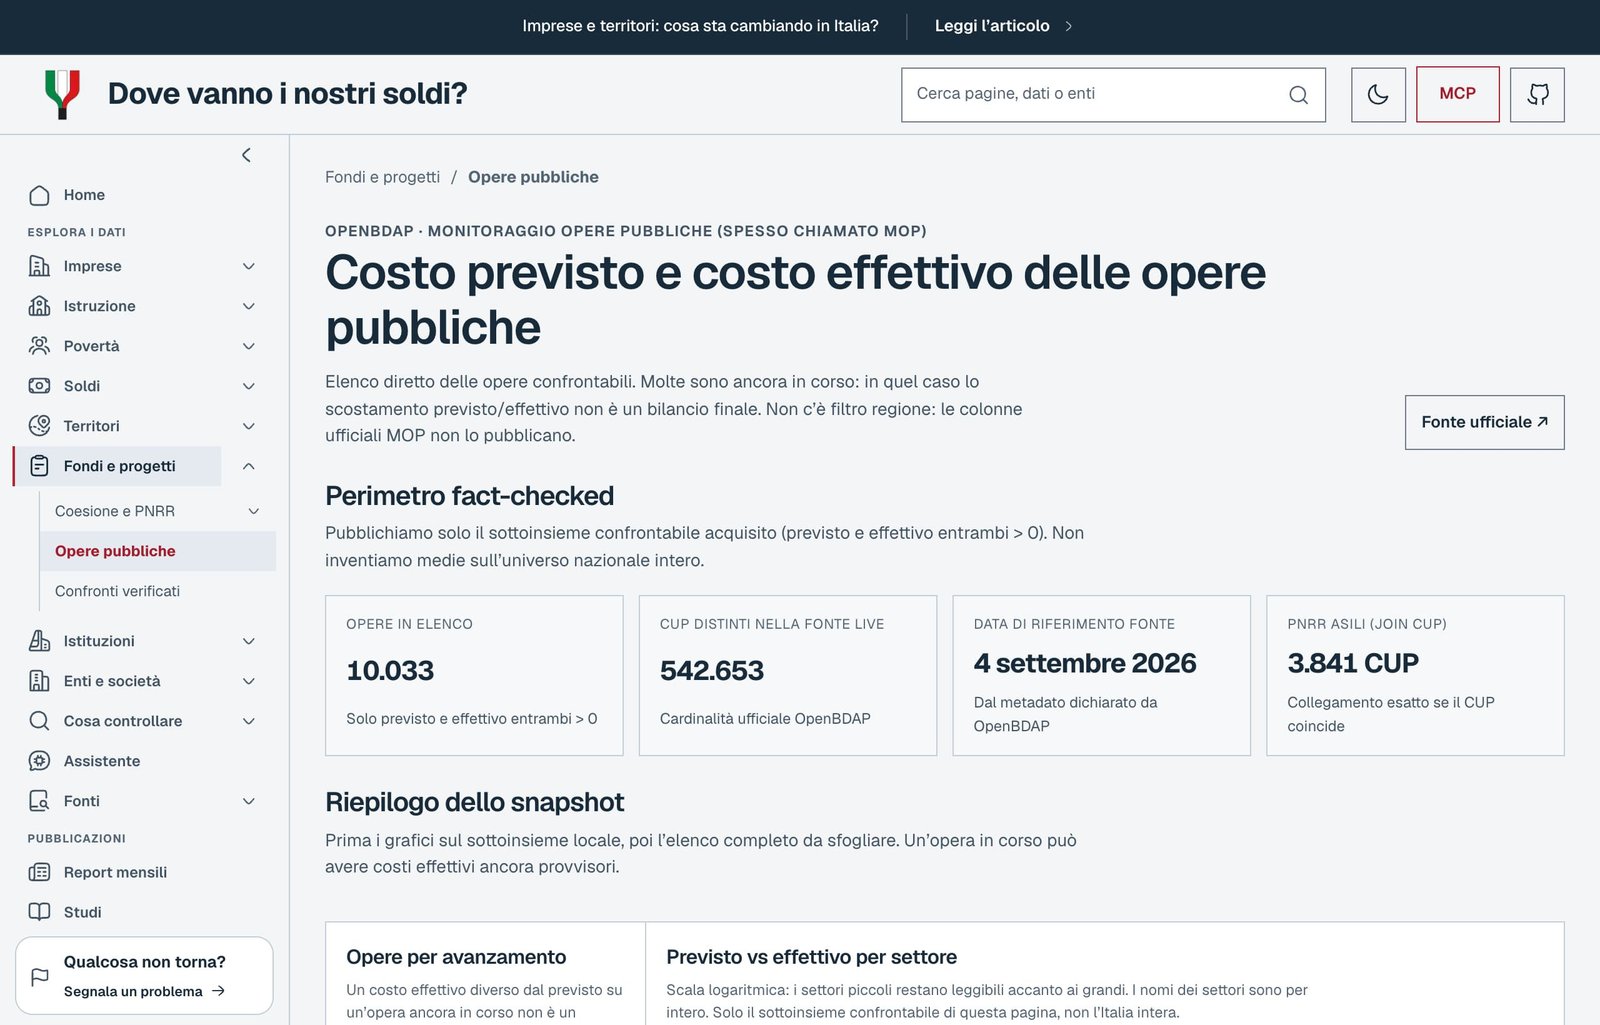The image size is (1600, 1025).
Task: Expand the Istituzioni section chevron
Action: tap(249, 641)
